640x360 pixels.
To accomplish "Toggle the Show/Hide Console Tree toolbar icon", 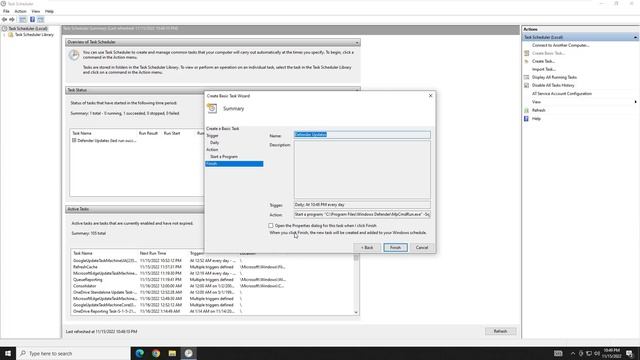I will pos(22,20).
